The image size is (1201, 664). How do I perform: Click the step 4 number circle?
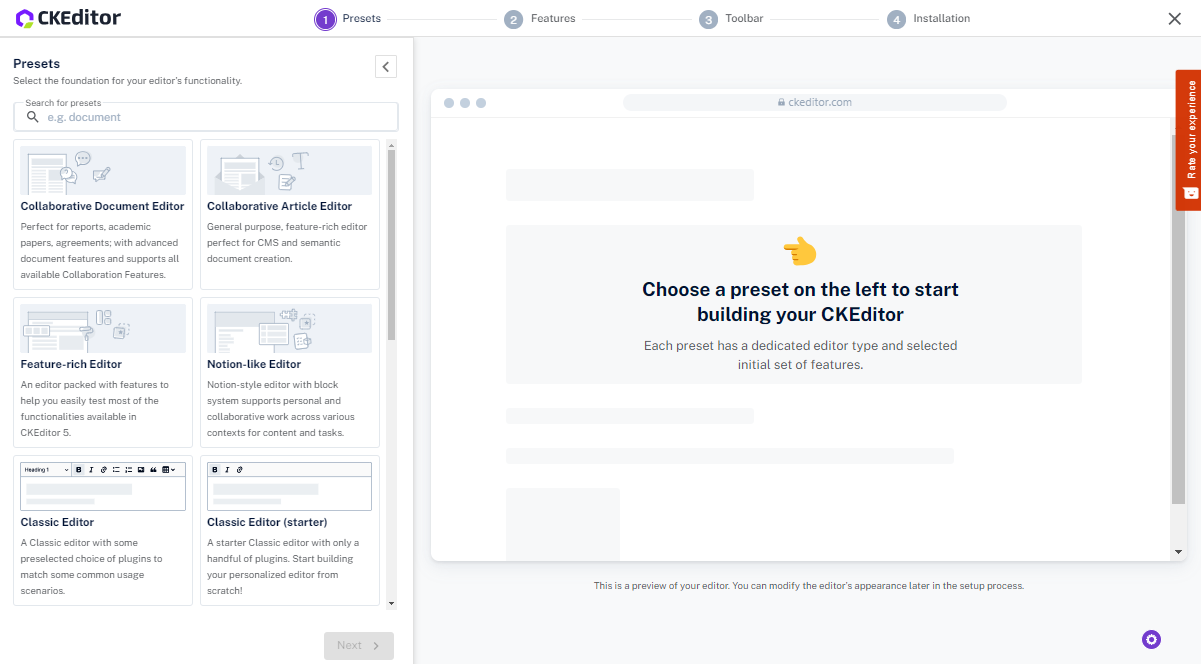click(896, 19)
